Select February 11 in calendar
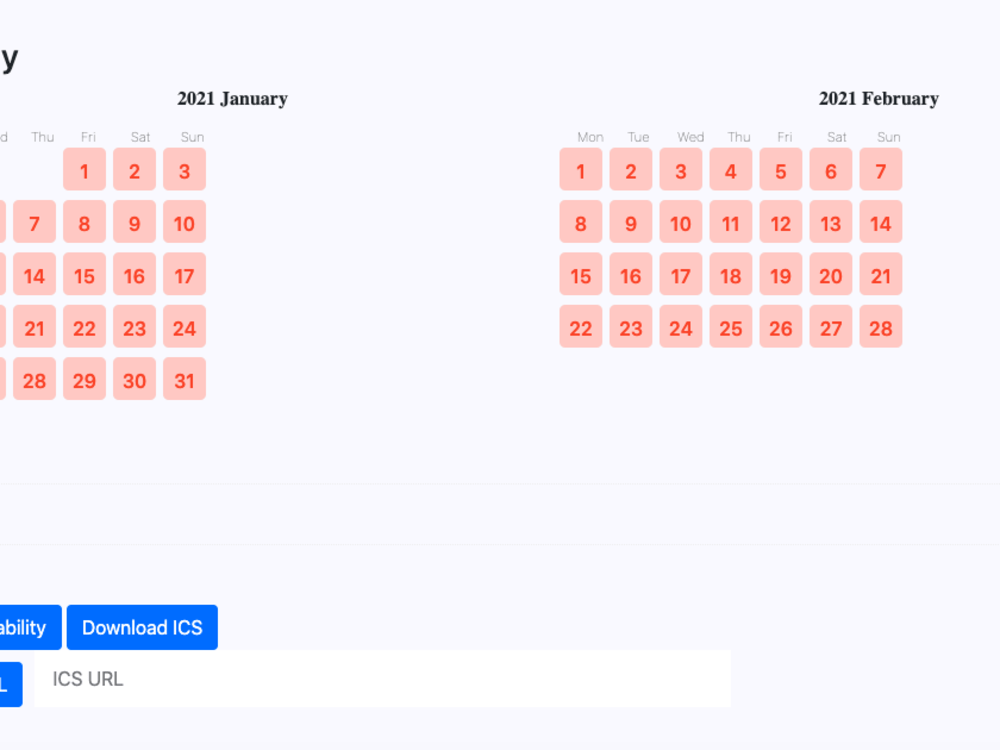 click(x=731, y=222)
